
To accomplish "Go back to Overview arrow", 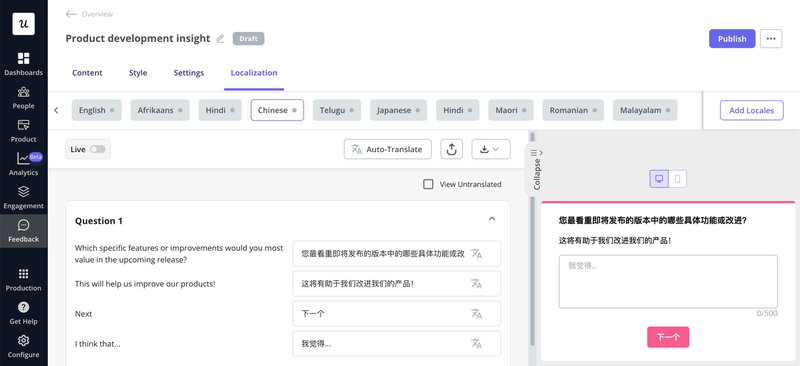I will [x=71, y=14].
